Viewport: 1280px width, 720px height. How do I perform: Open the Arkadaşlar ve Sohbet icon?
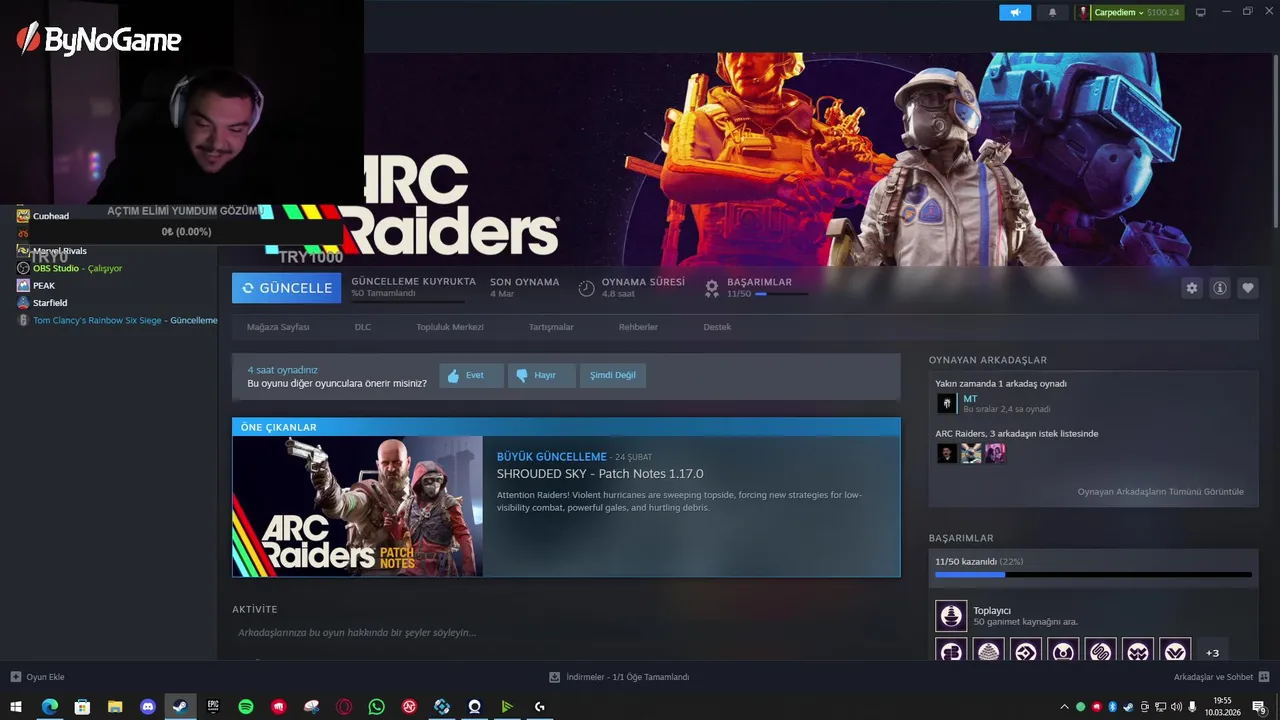click(1264, 677)
